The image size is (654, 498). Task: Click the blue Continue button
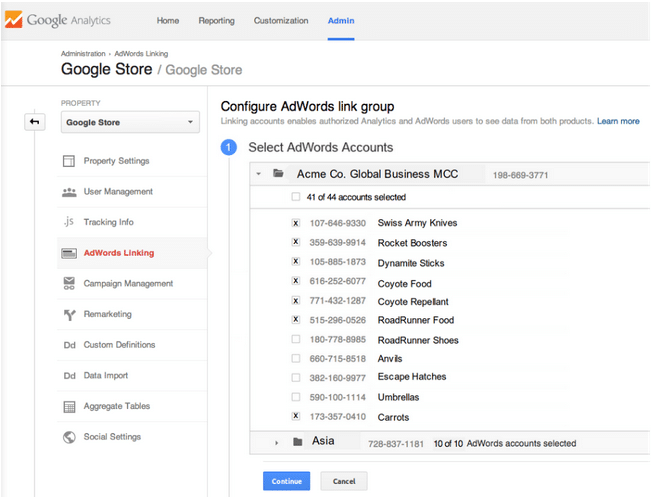click(x=287, y=481)
